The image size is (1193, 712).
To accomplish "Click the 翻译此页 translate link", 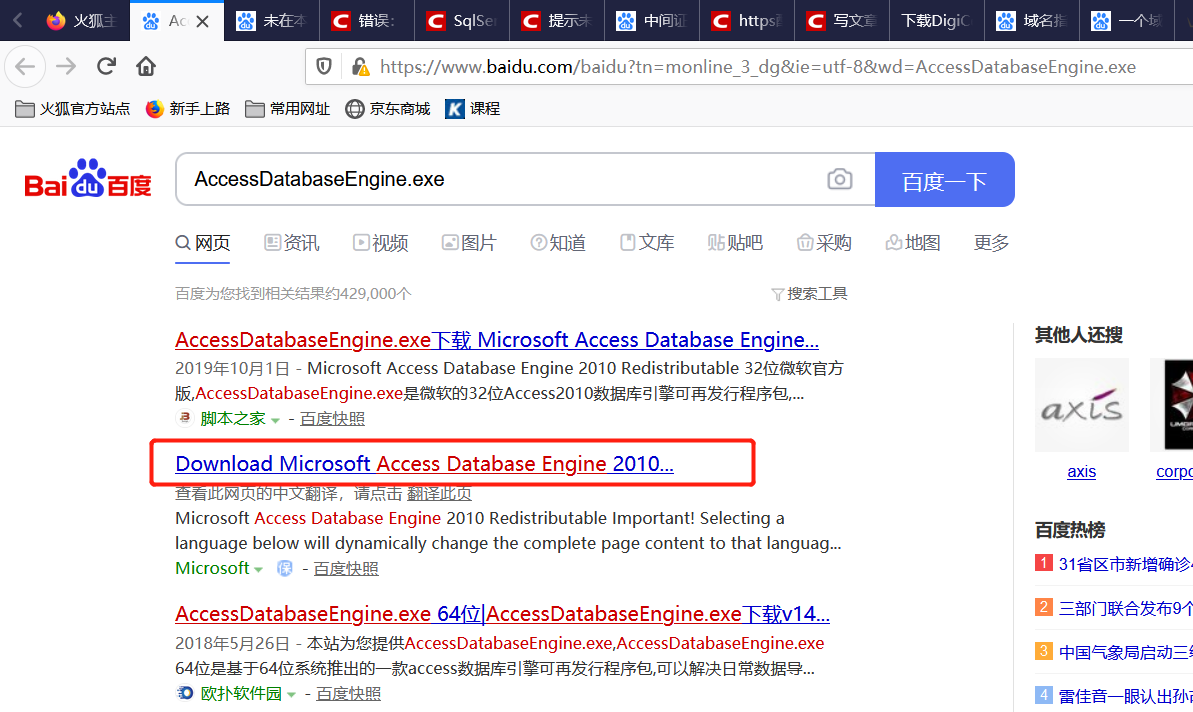I will tap(439, 494).
